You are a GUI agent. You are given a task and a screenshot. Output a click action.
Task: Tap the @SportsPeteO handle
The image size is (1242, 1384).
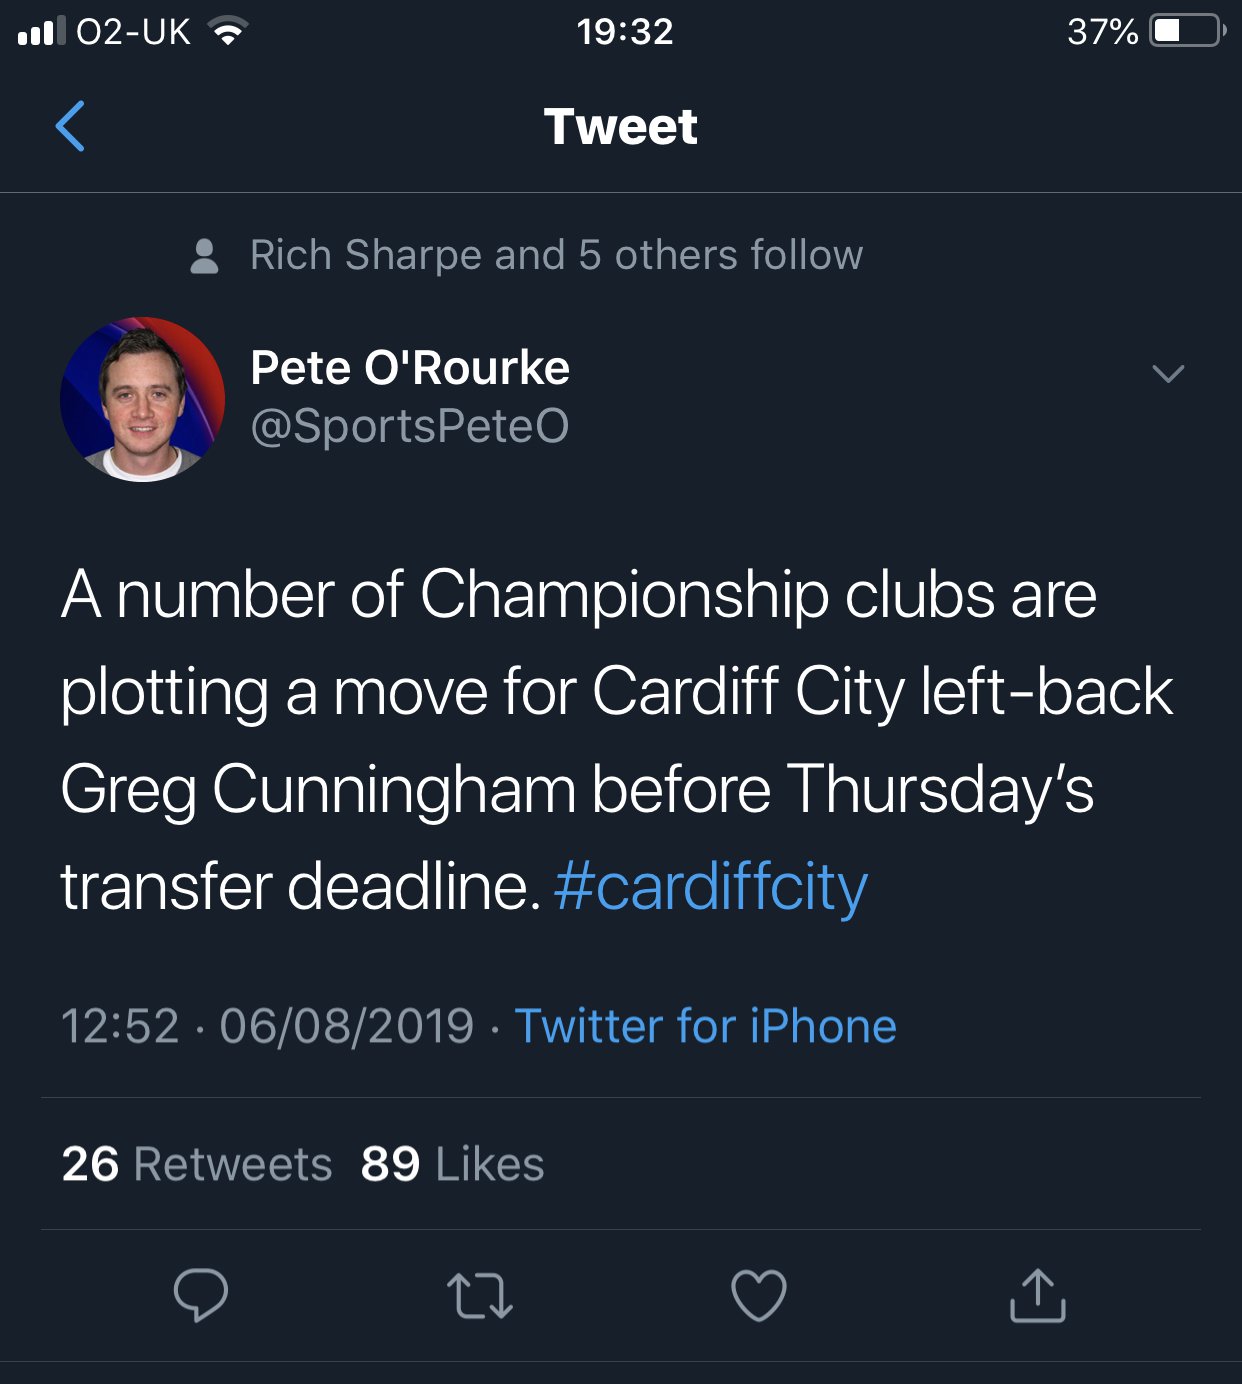pyautogui.click(x=410, y=426)
